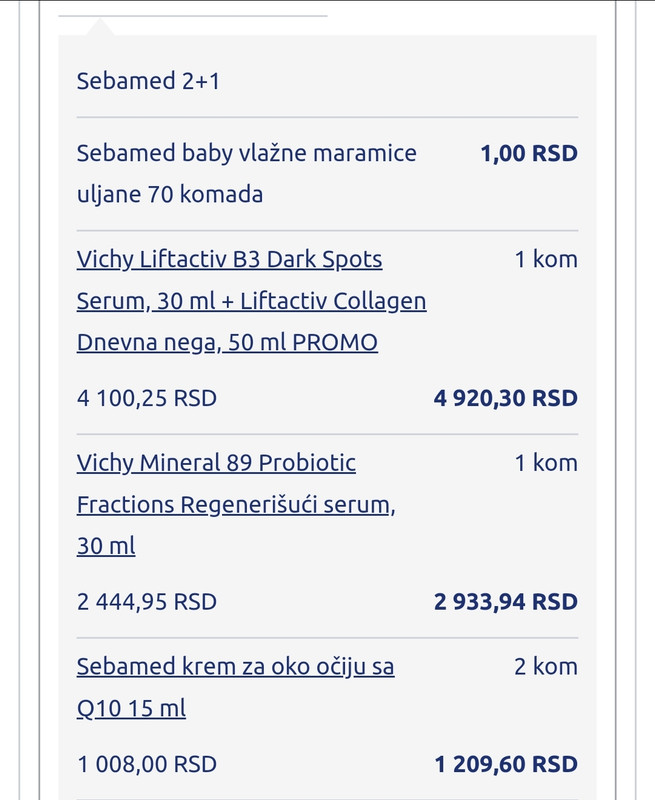
Task: Click the 2 kom quantity for Sebamed krem
Action: pyautogui.click(x=546, y=667)
